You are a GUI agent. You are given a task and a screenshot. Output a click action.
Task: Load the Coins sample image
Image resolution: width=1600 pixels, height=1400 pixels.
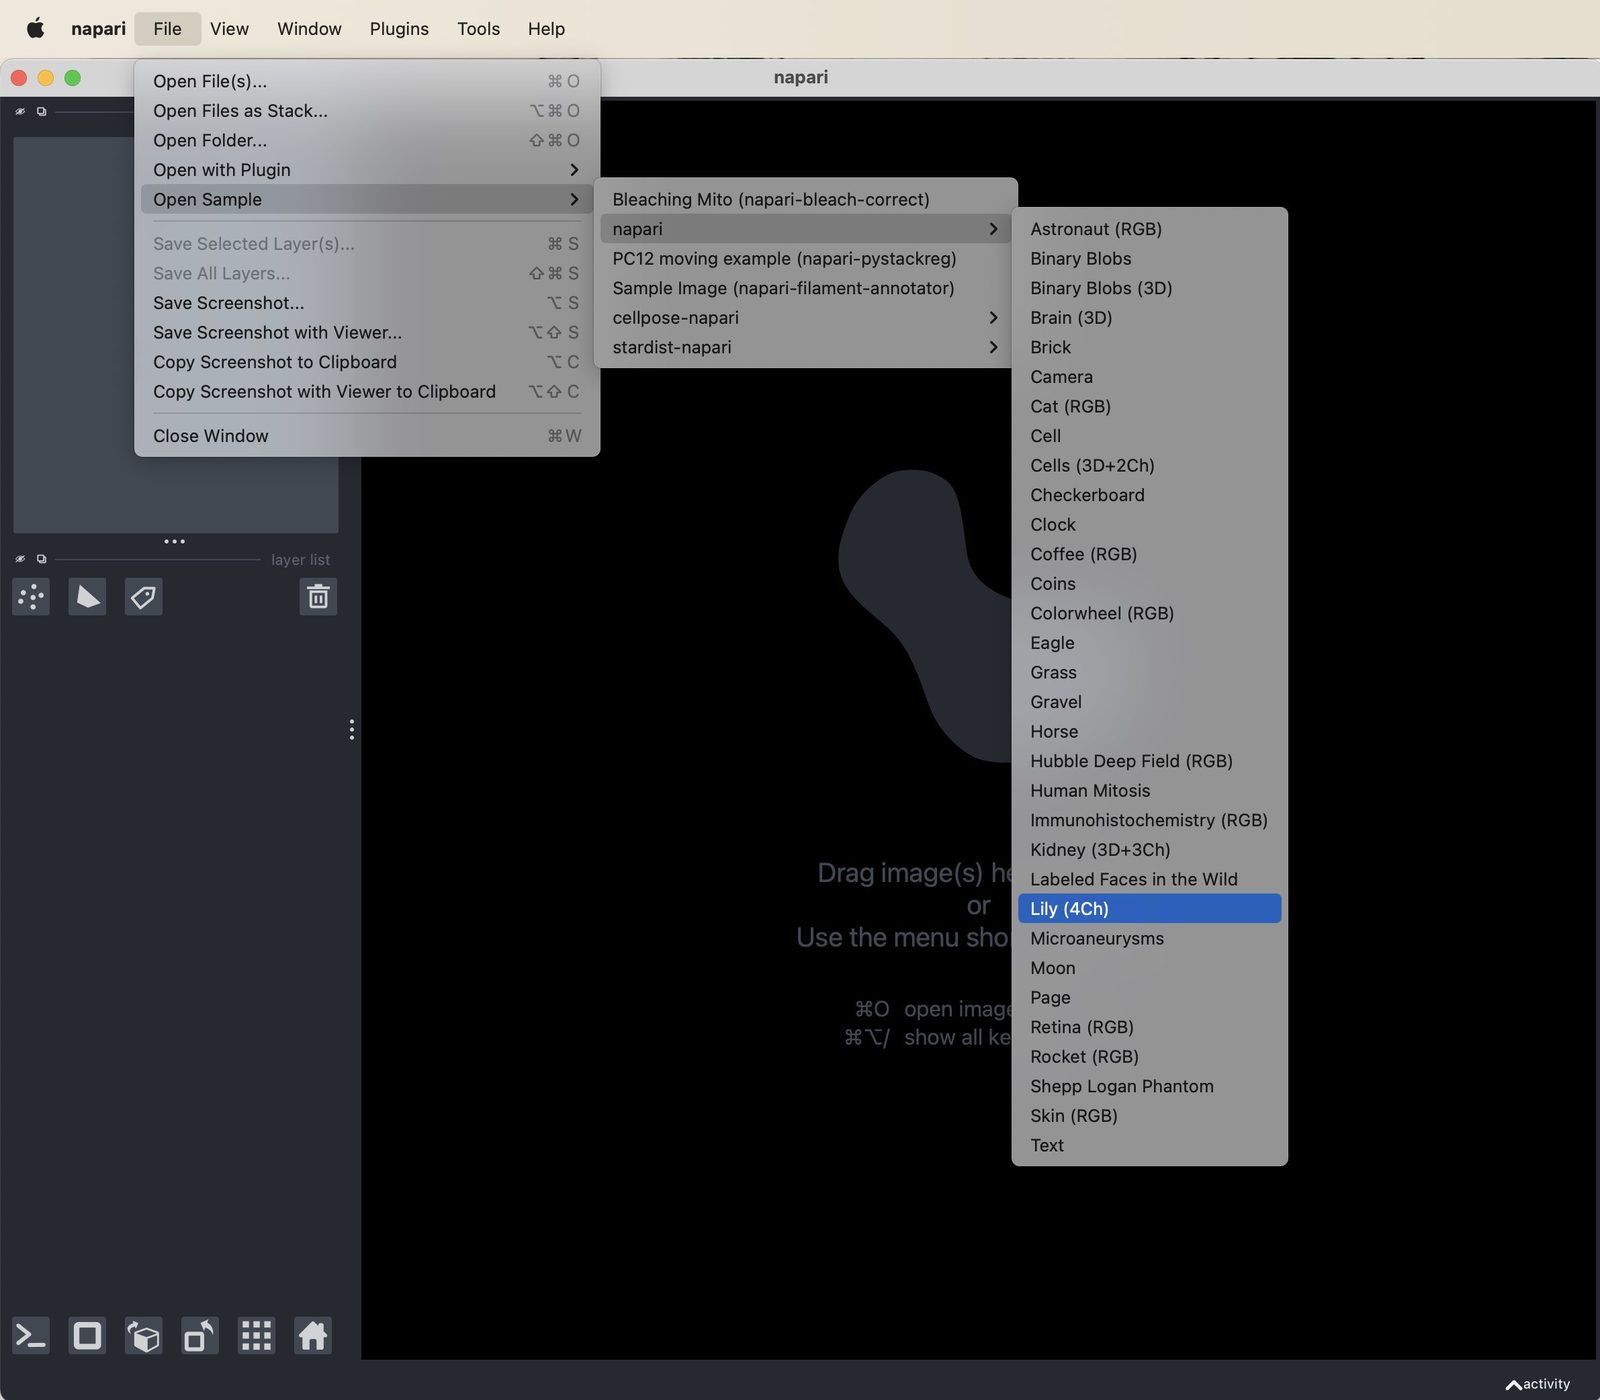point(1149,584)
